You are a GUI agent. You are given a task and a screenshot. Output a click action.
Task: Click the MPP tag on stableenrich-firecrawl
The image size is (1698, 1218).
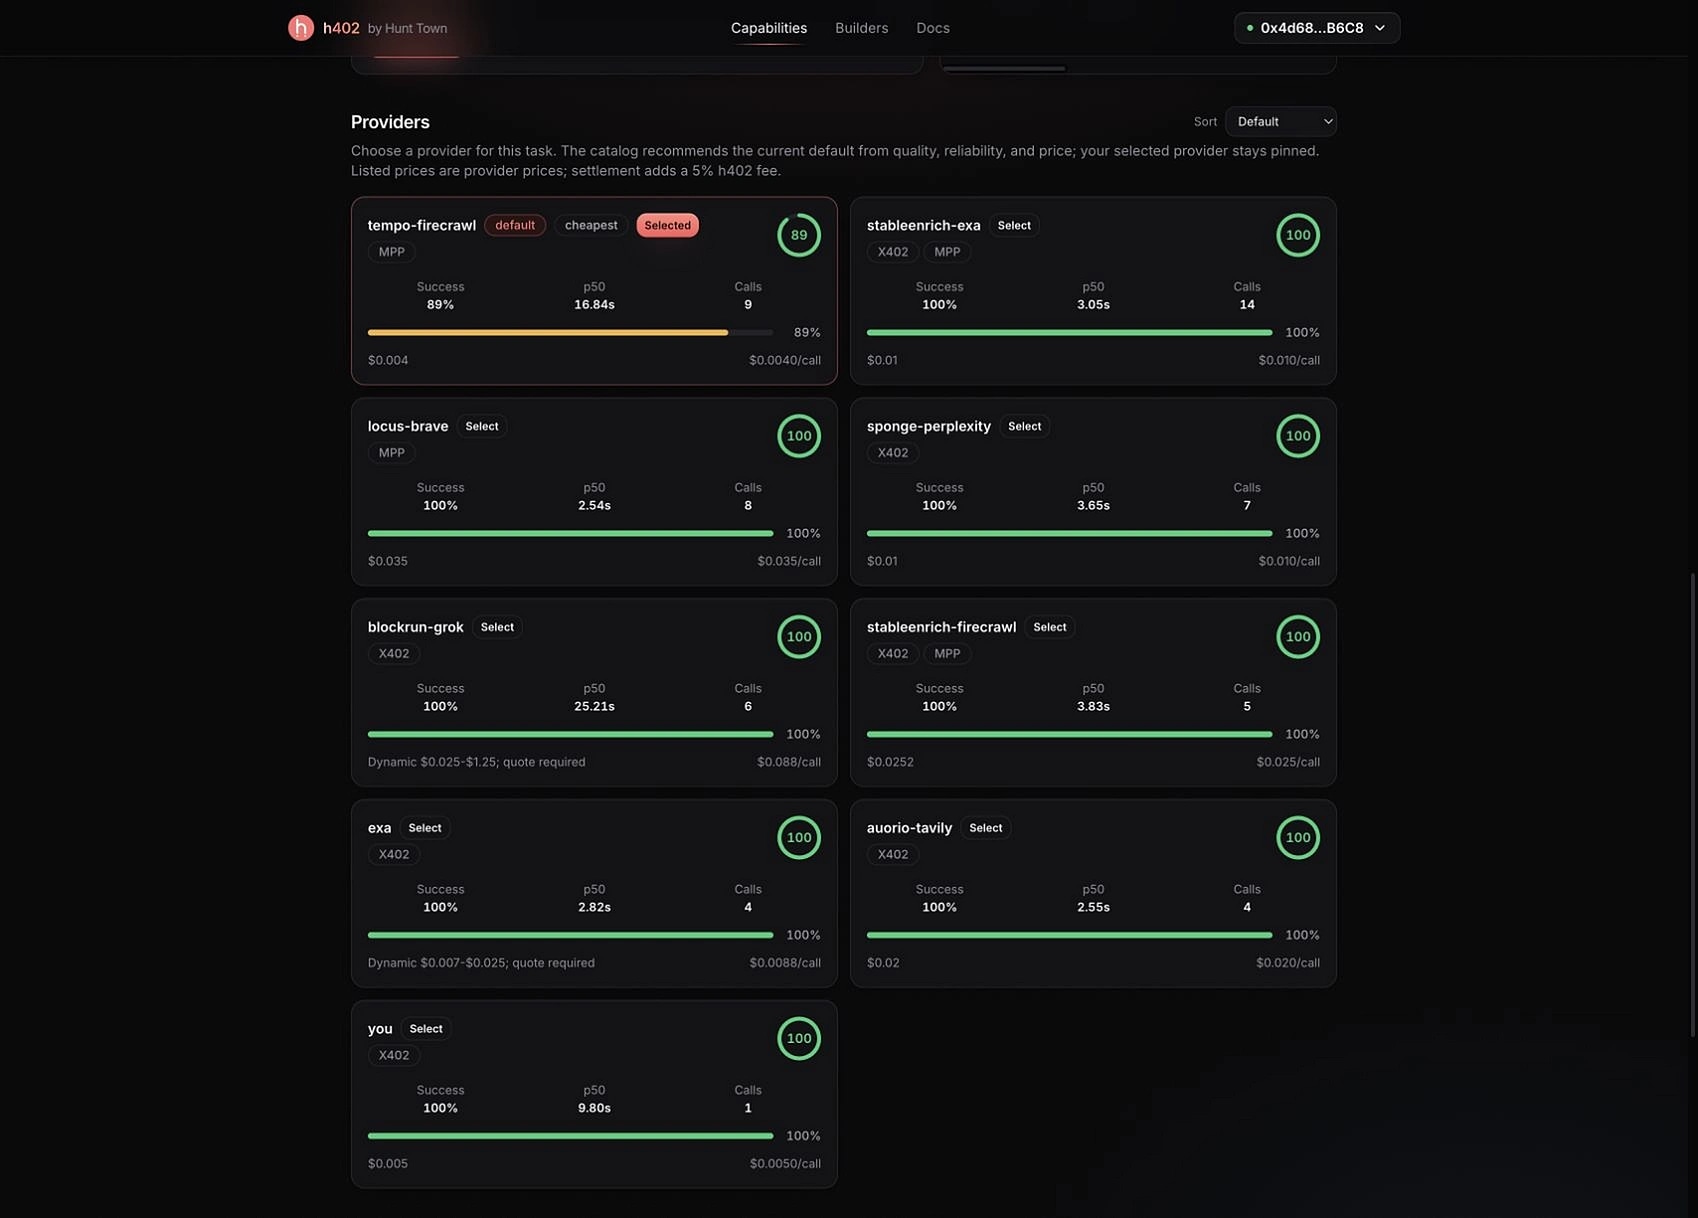946,654
